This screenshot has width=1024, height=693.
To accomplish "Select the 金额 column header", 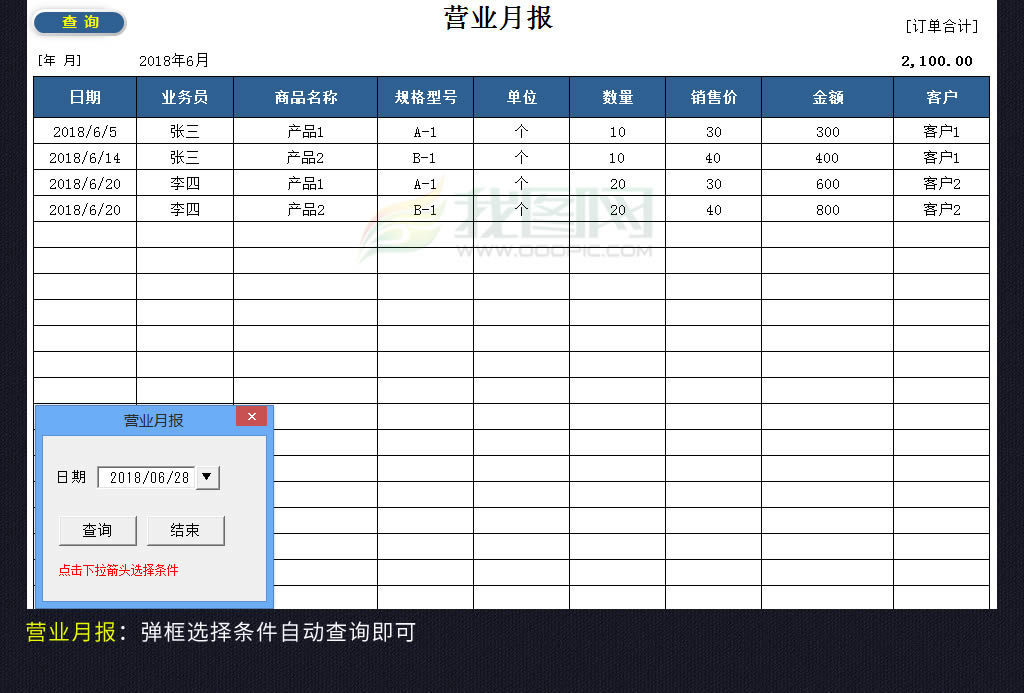I will (827, 97).
